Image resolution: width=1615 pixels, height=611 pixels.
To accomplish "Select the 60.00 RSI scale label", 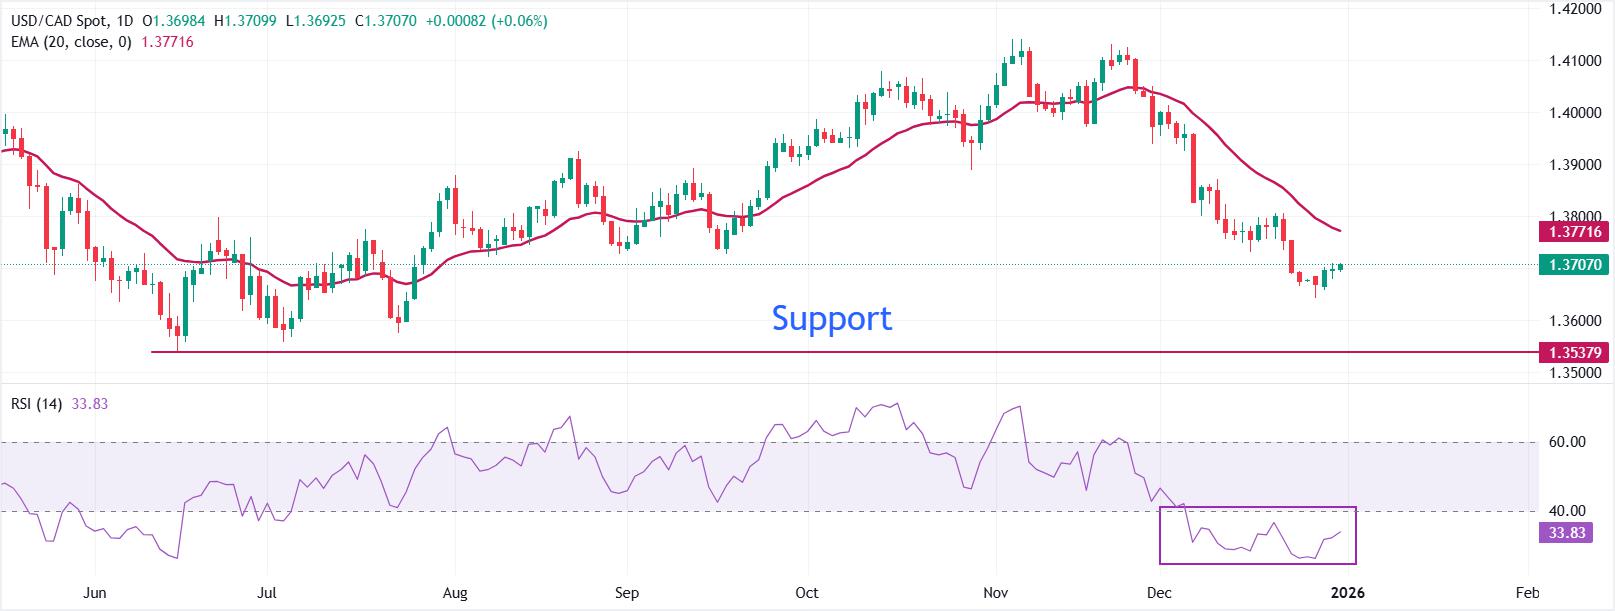I will 1567,442.
